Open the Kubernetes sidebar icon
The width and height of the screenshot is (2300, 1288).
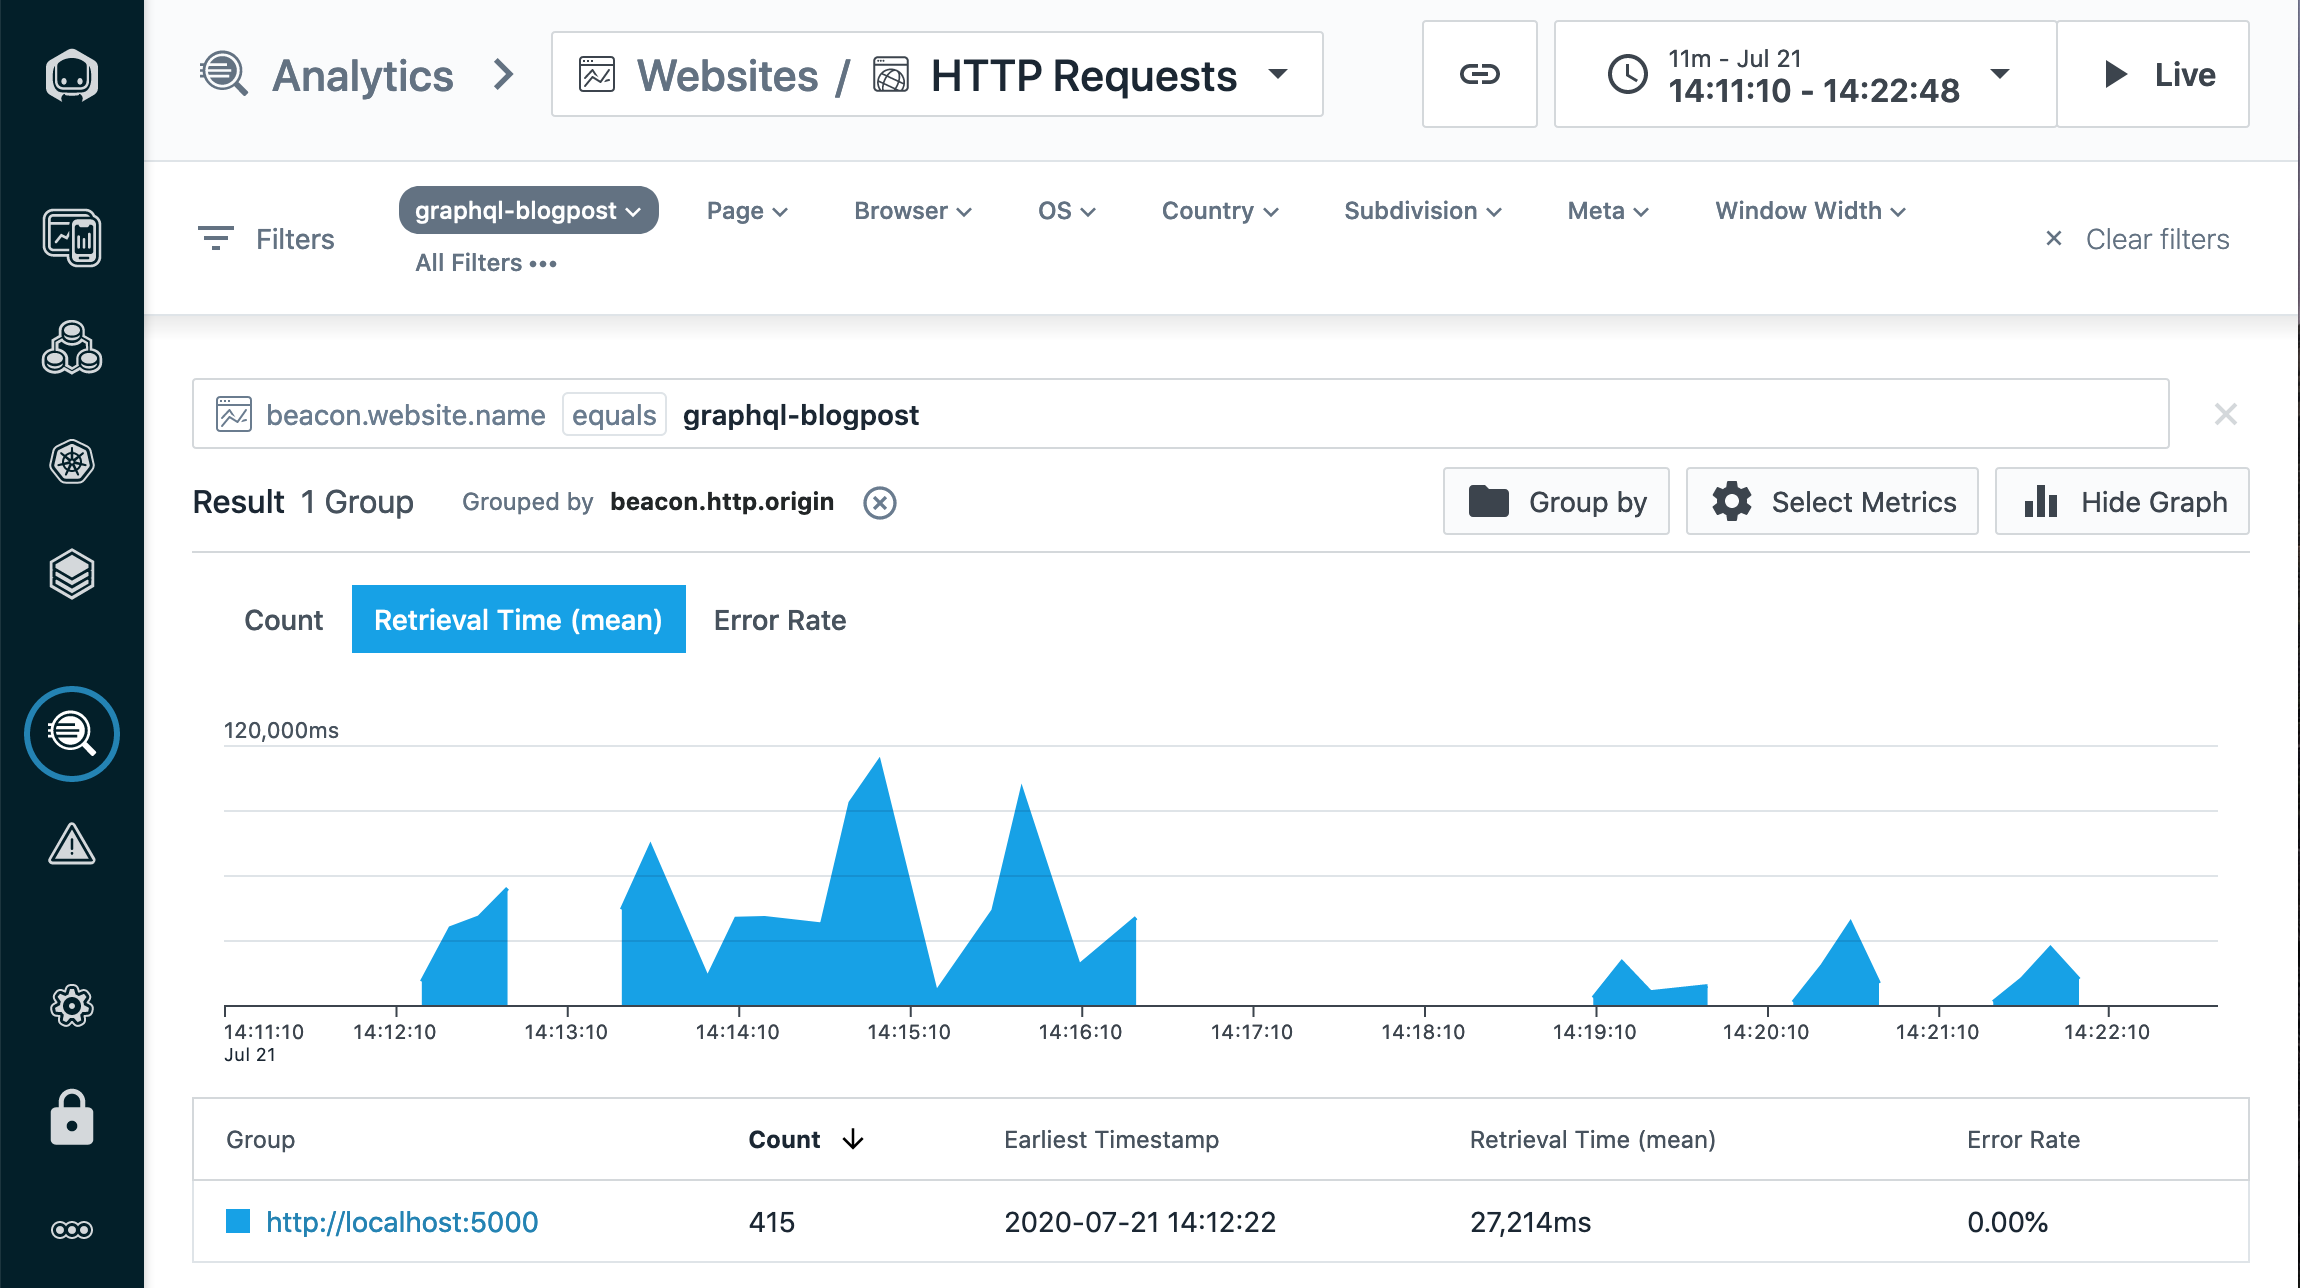pos(72,462)
